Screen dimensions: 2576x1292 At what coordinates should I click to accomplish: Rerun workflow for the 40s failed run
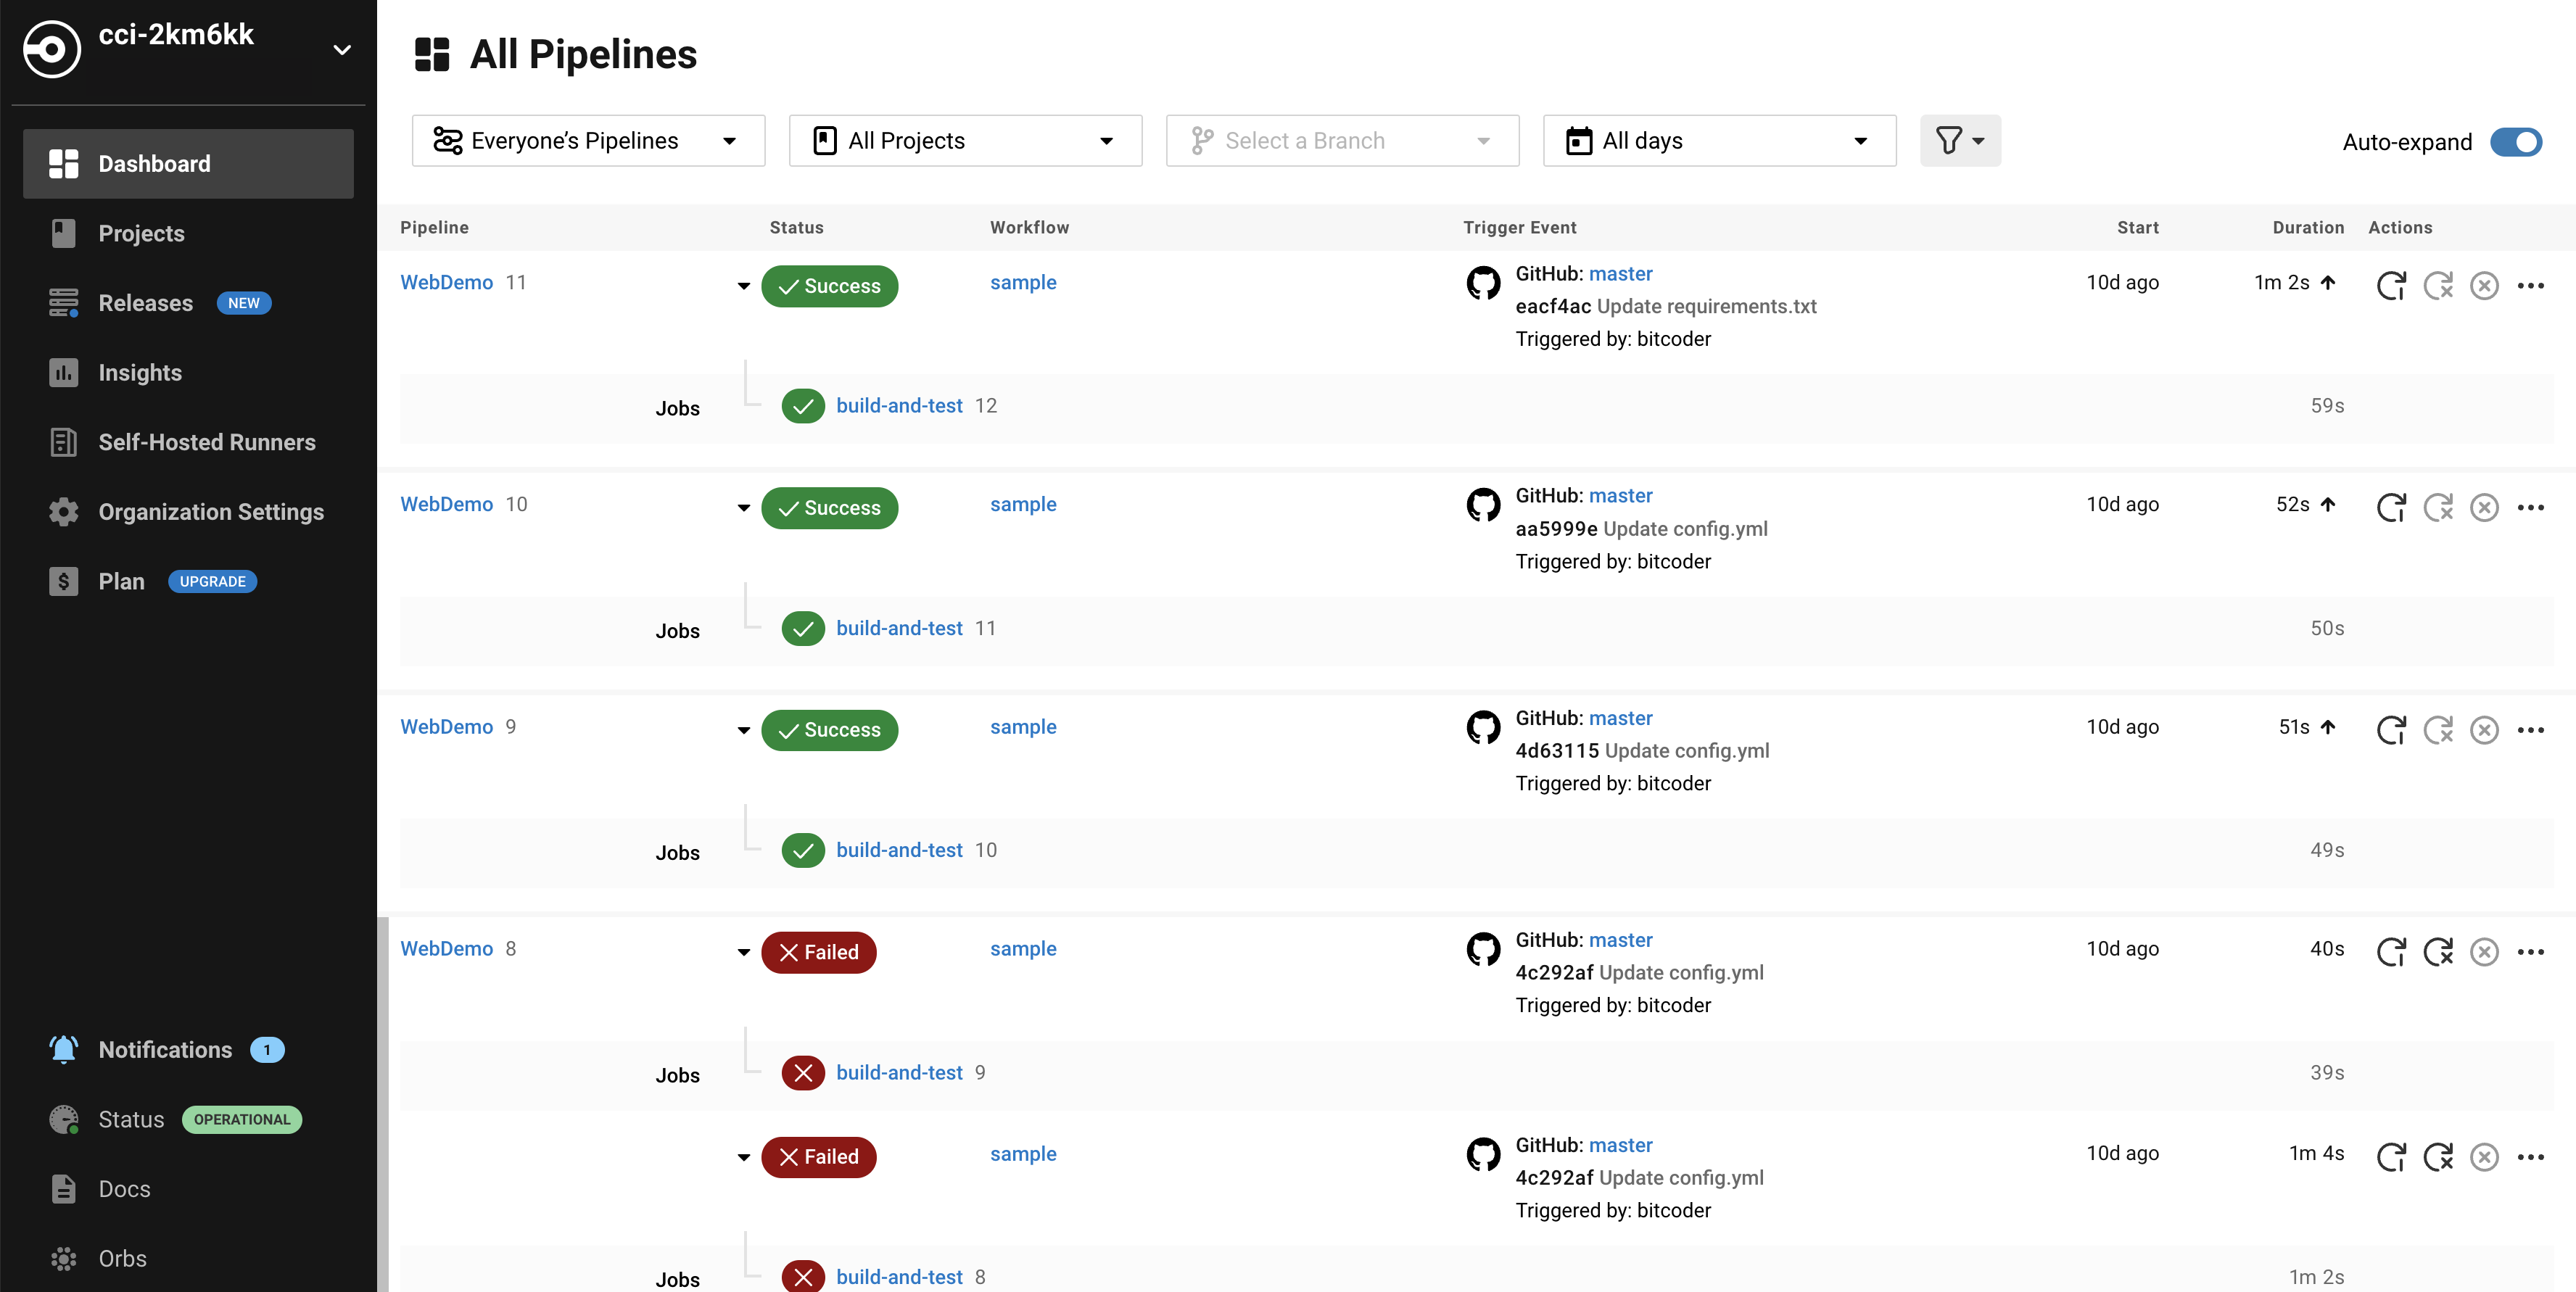pos(2391,952)
